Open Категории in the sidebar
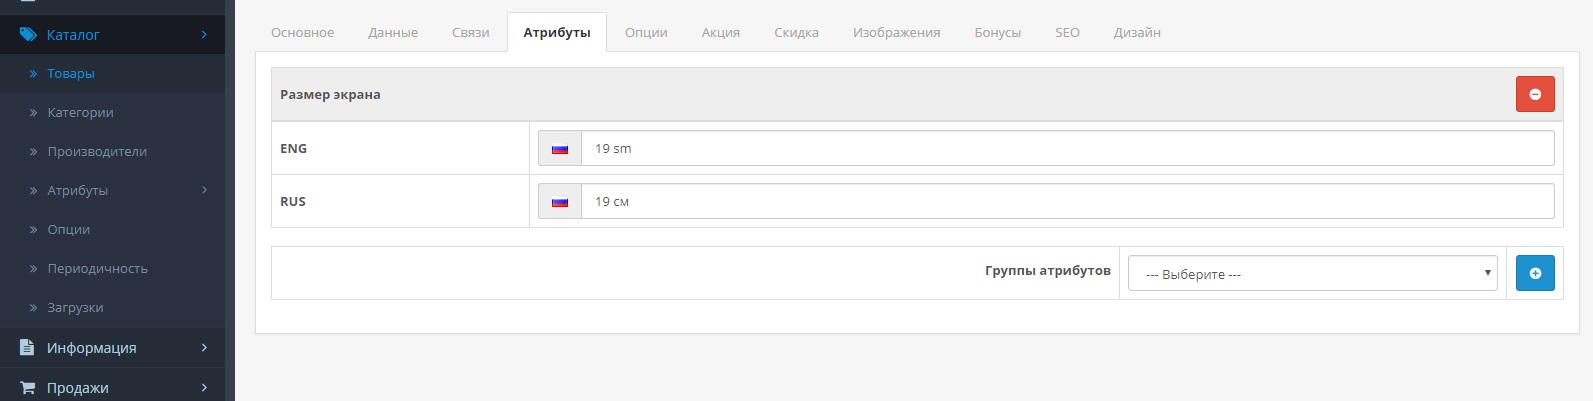 click(x=80, y=113)
